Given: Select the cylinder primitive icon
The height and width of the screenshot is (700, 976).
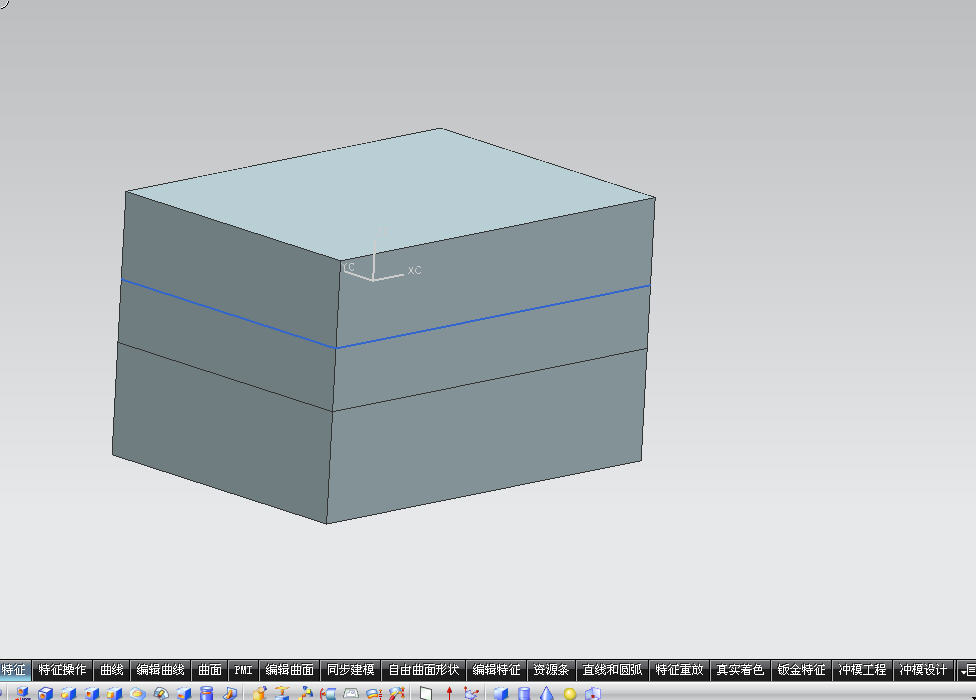Looking at the screenshot, I should point(524,693).
